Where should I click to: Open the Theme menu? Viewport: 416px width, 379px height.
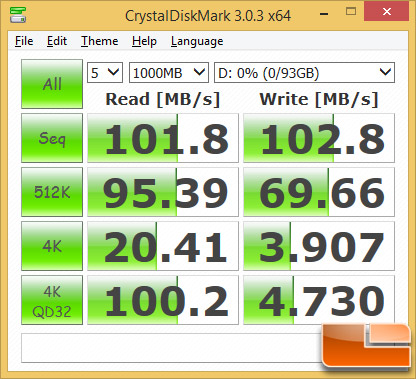pyautogui.click(x=99, y=41)
